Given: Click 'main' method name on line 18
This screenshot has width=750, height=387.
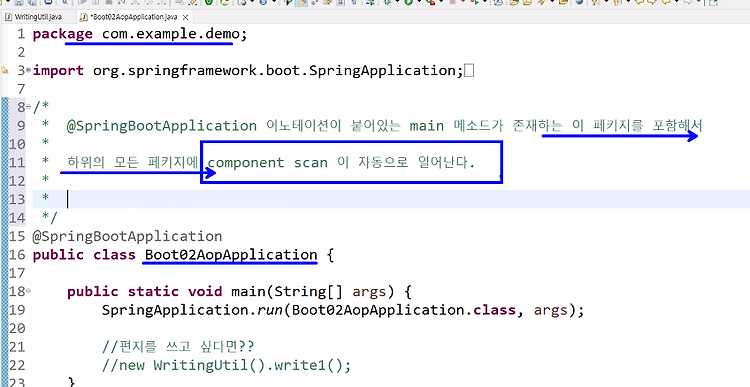Looking at the screenshot, I should pyautogui.click(x=248, y=291).
